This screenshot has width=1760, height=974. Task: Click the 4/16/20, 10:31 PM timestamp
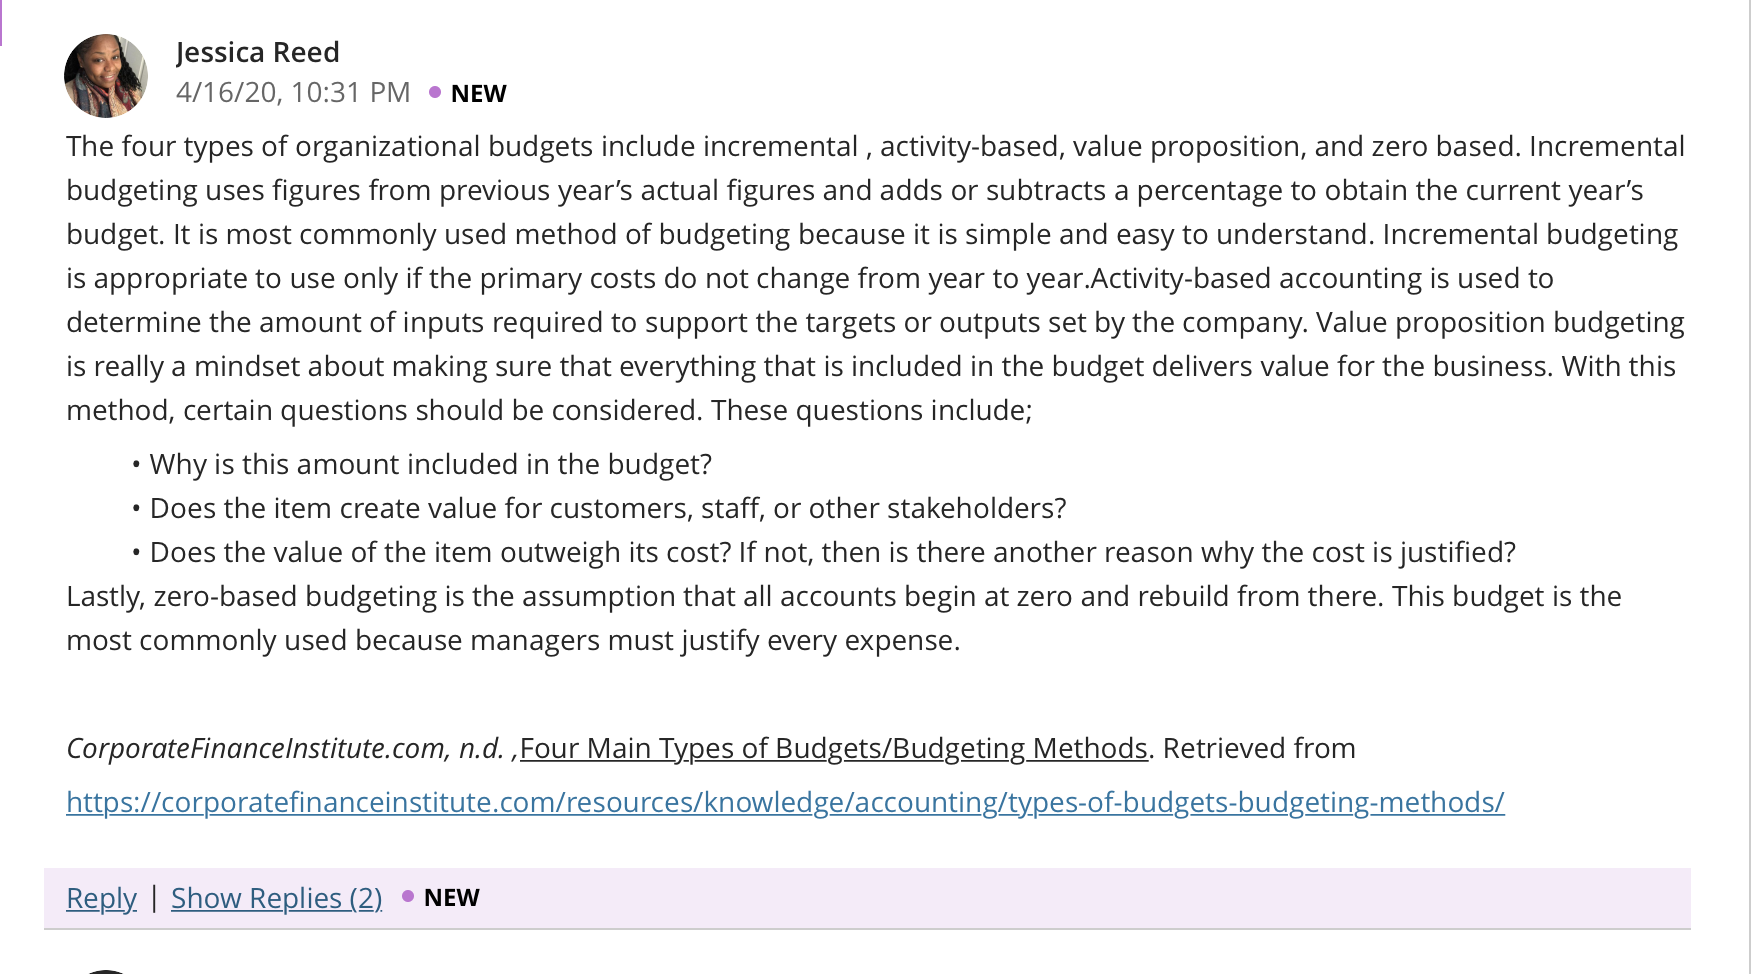coord(293,92)
